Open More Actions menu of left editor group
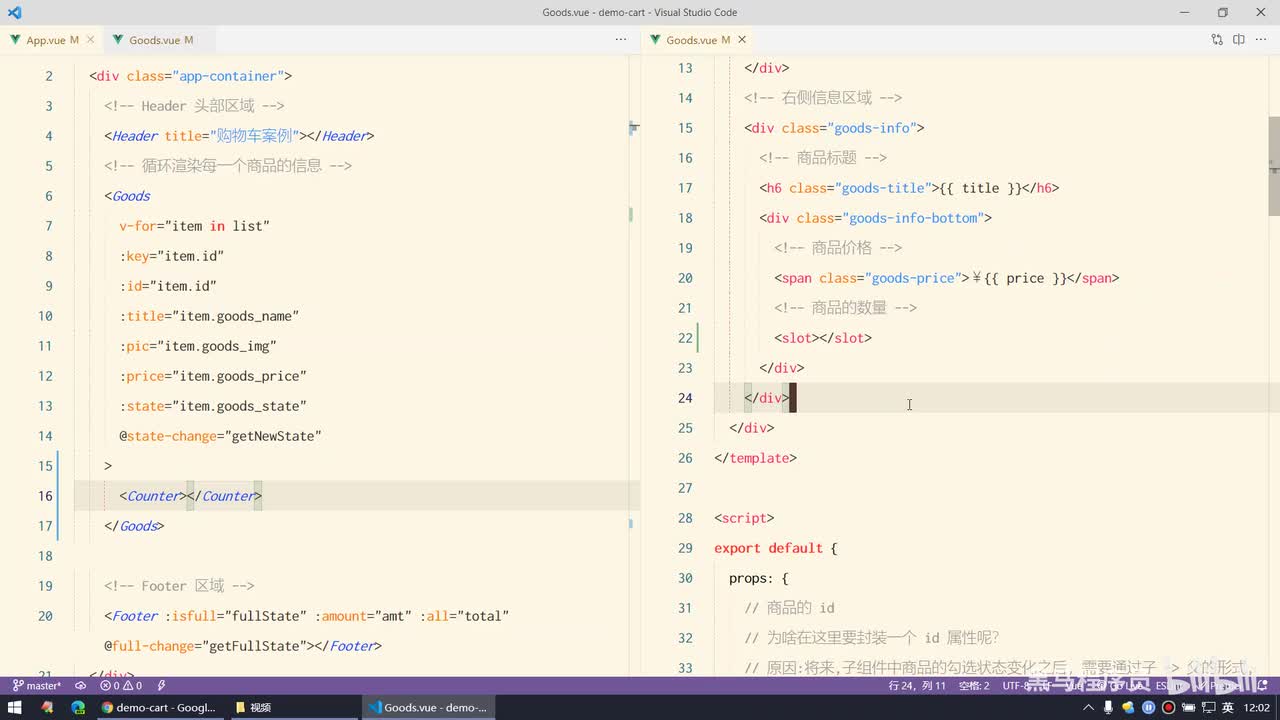This screenshot has height=720, width=1280. pyautogui.click(x=621, y=40)
